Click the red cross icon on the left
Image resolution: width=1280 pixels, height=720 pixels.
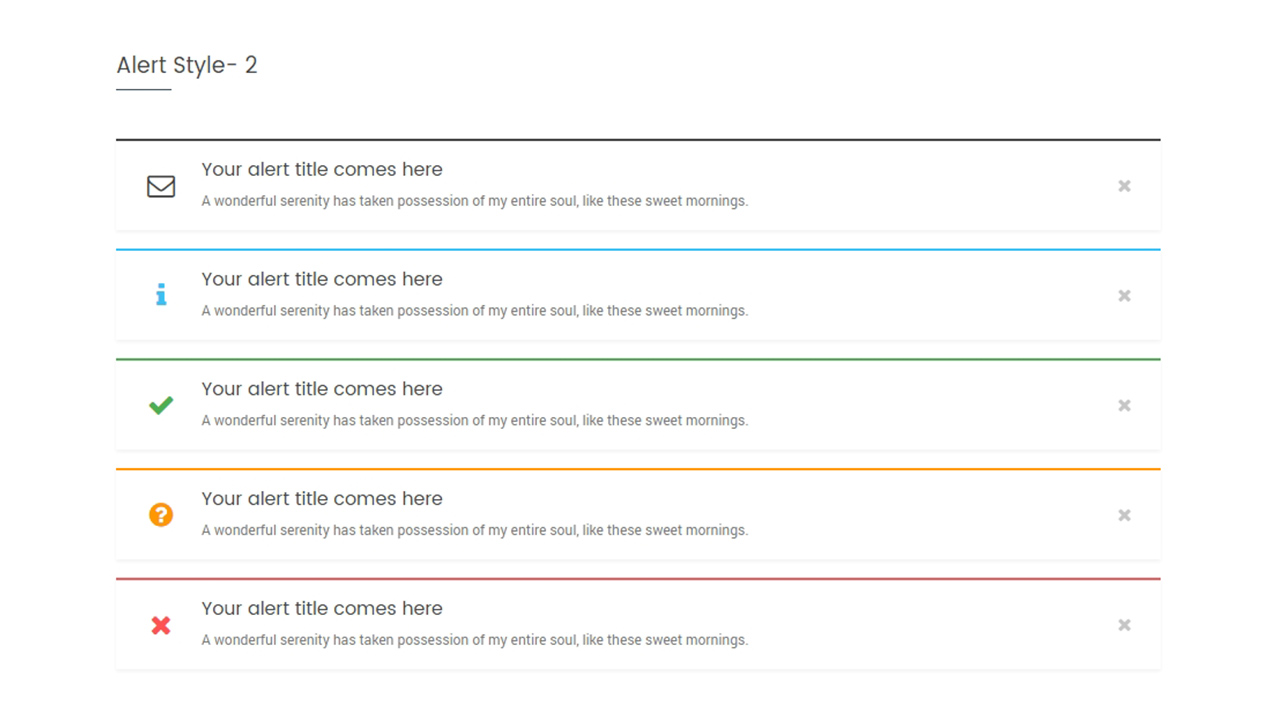click(161, 625)
